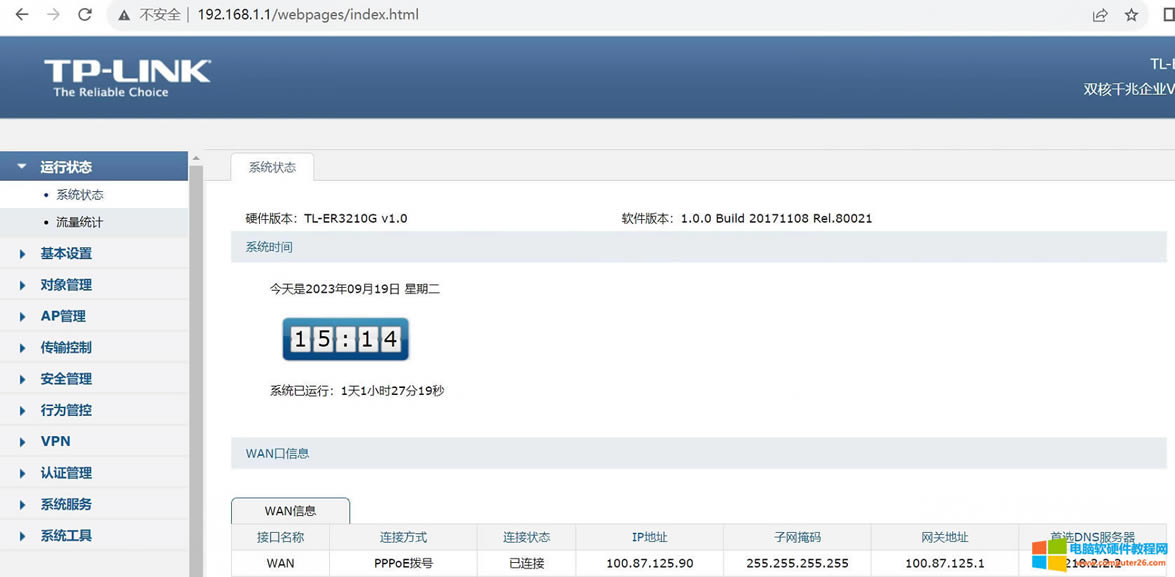Click the 连接状态 column header
Viewport: 1175px width, 577px height.
(x=527, y=537)
